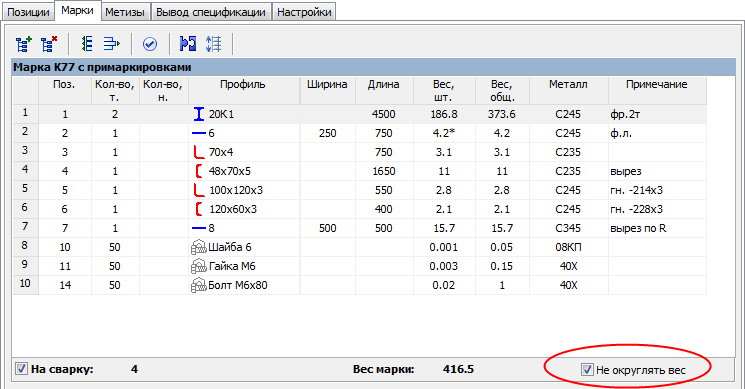Click weight cell 0.02
Viewport: 745px width, 389px height.
pyautogui.click(x=444, y=285)
